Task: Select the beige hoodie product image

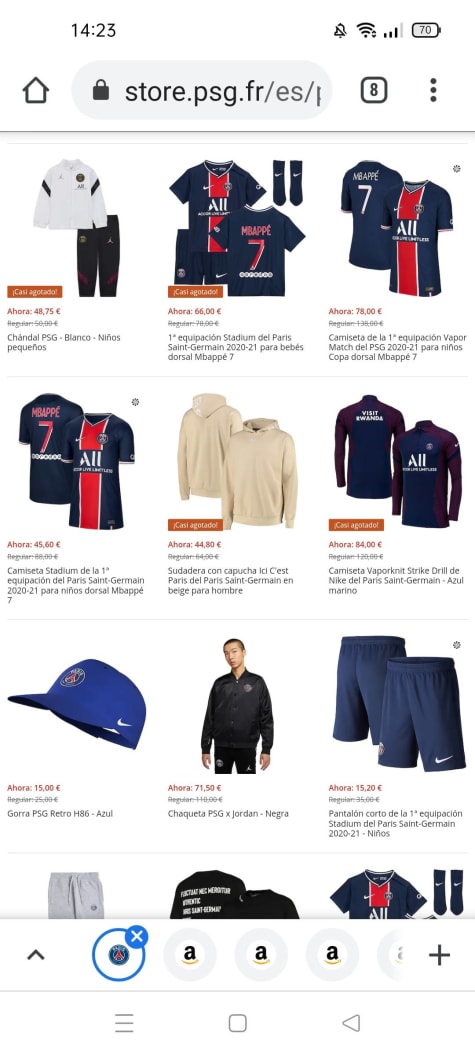Action: pos(237,461)
